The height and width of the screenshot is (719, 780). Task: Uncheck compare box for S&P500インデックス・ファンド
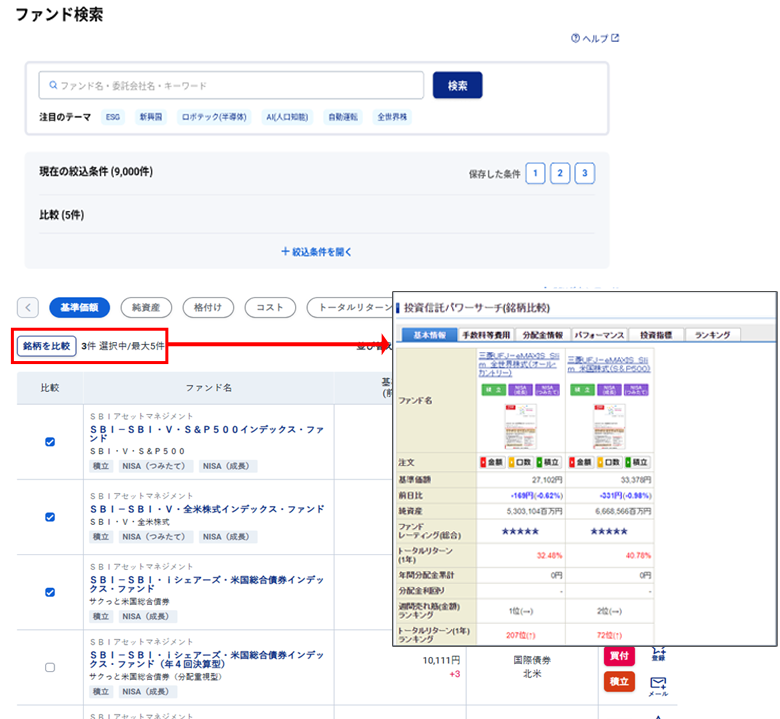pyautogui.click(x=50, y=442)
